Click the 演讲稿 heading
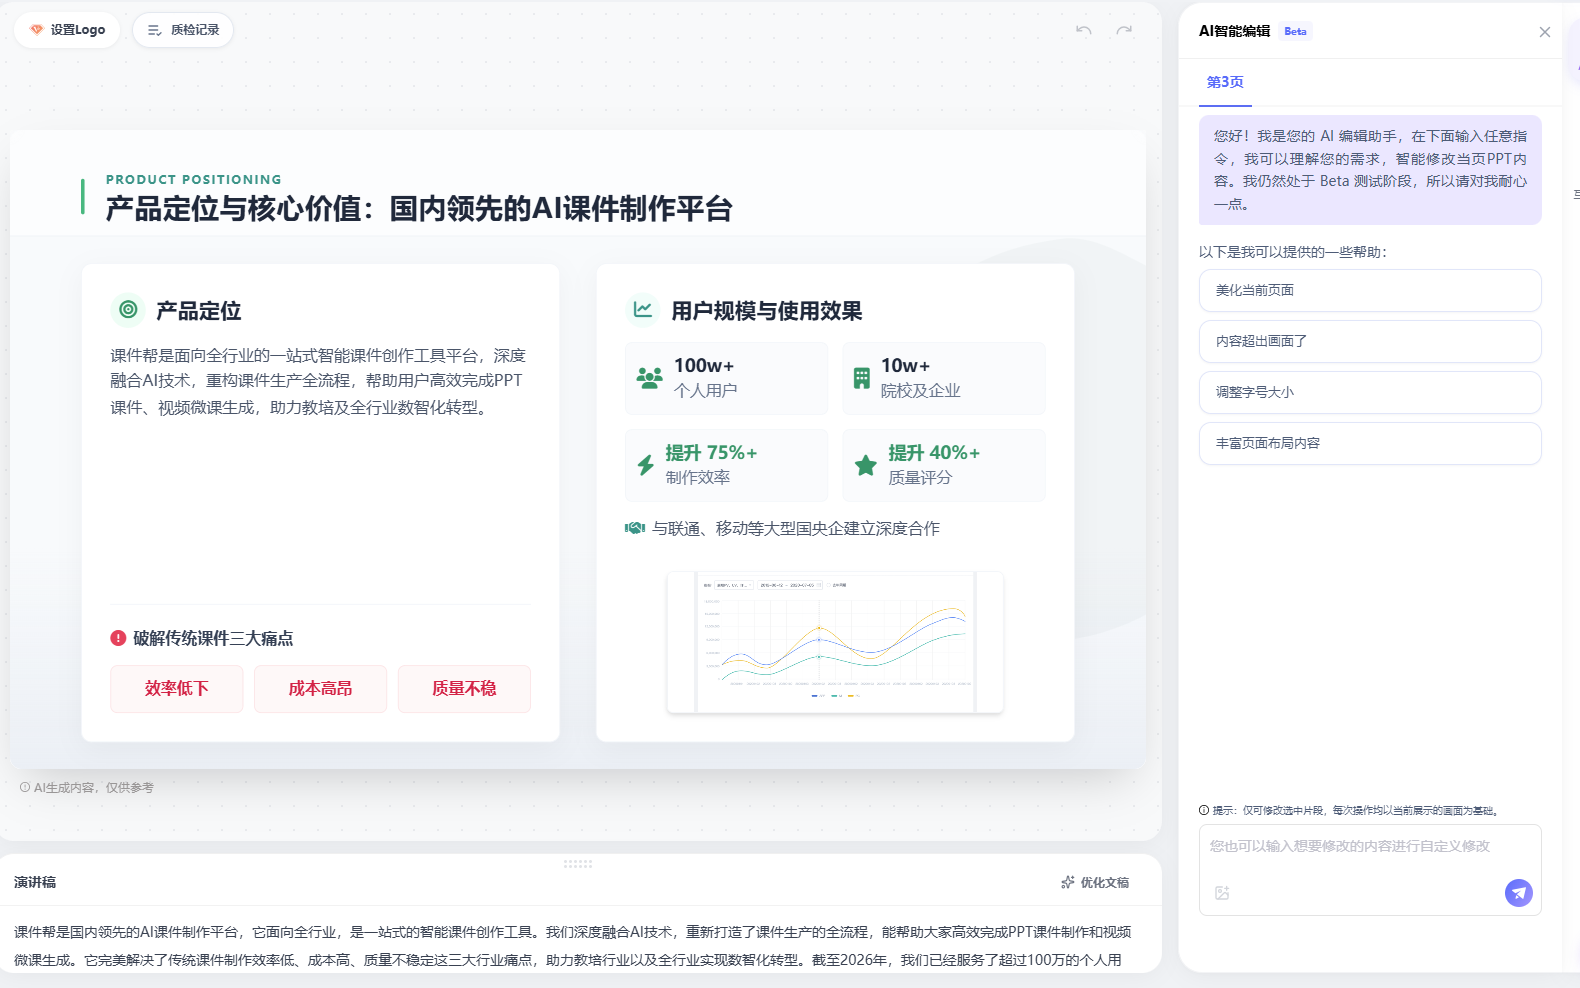The image size is (1580, 988). pyautogui.click(x=35, y=882)
